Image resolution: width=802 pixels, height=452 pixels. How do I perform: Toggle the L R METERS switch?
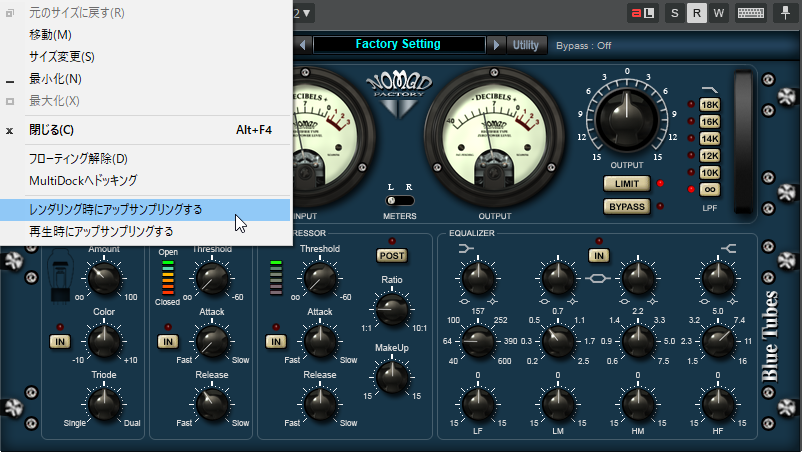click(399, 200)
